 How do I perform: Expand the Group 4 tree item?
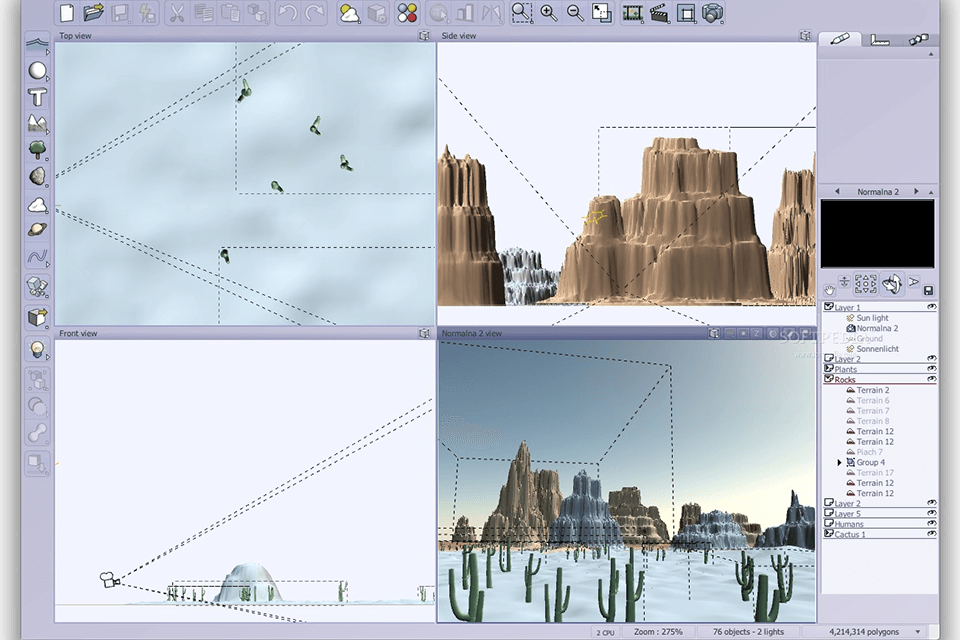tap(840, 463)
